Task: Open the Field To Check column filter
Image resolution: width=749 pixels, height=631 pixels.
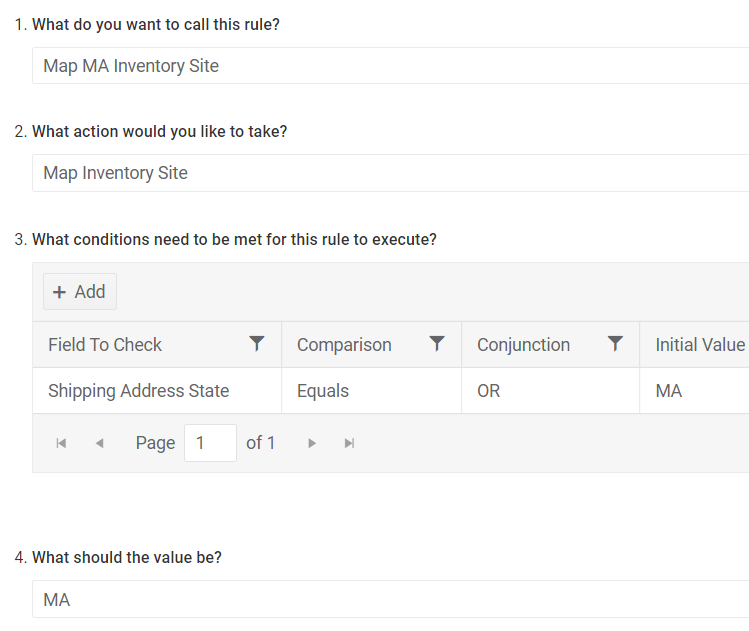Action: pyautogui.click(x=257, y=343)
